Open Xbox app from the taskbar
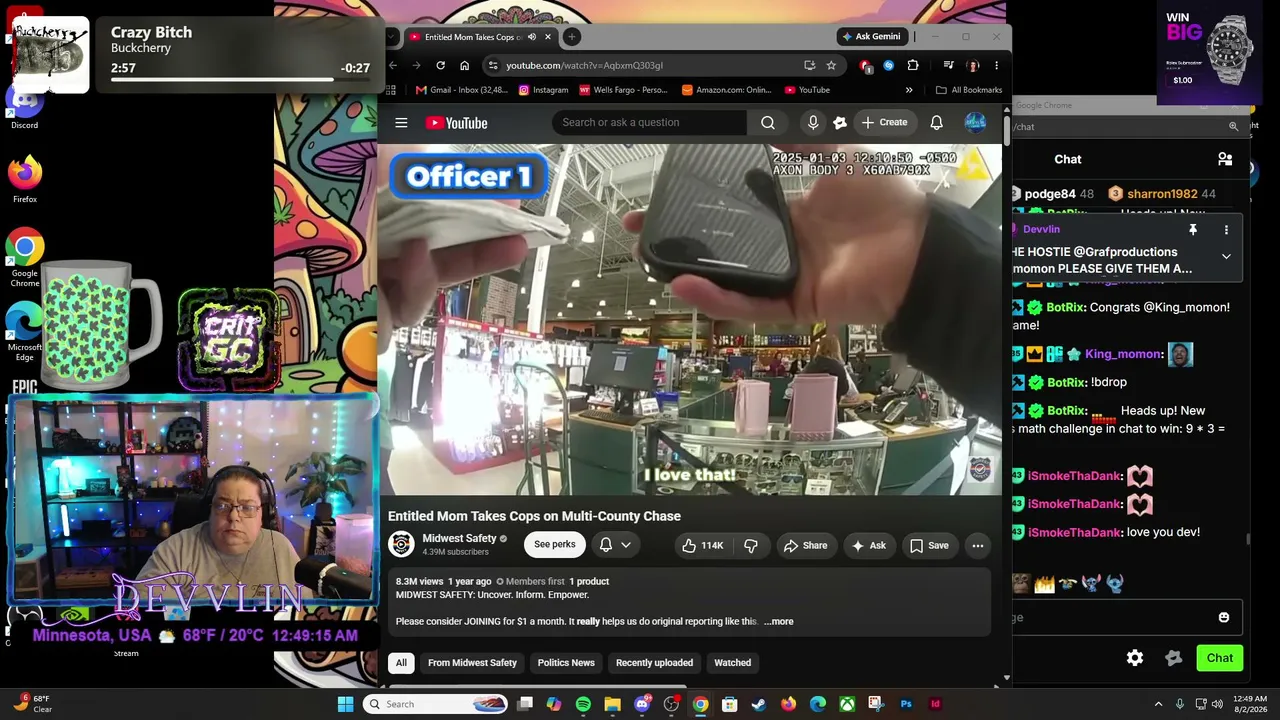1280x720 pixels. tap(847, 704)
